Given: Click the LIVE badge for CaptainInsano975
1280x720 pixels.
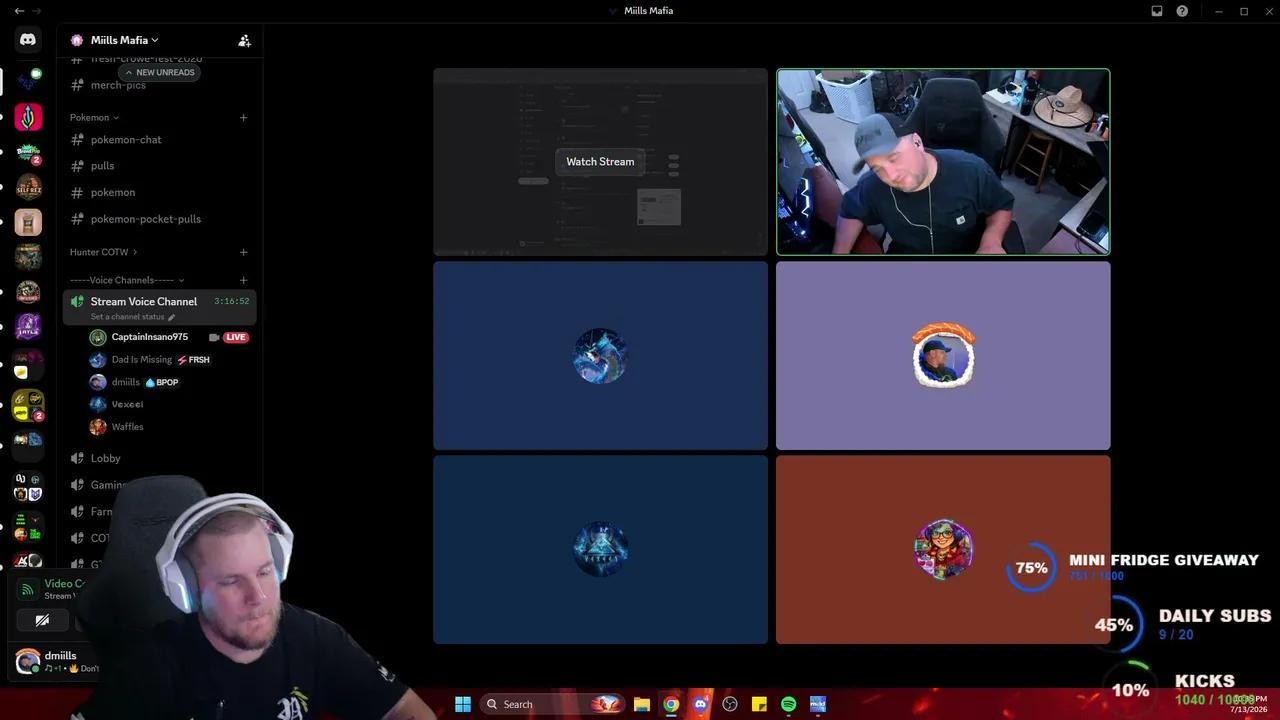Looking at the screenshot, I should (x=235, y=337).
